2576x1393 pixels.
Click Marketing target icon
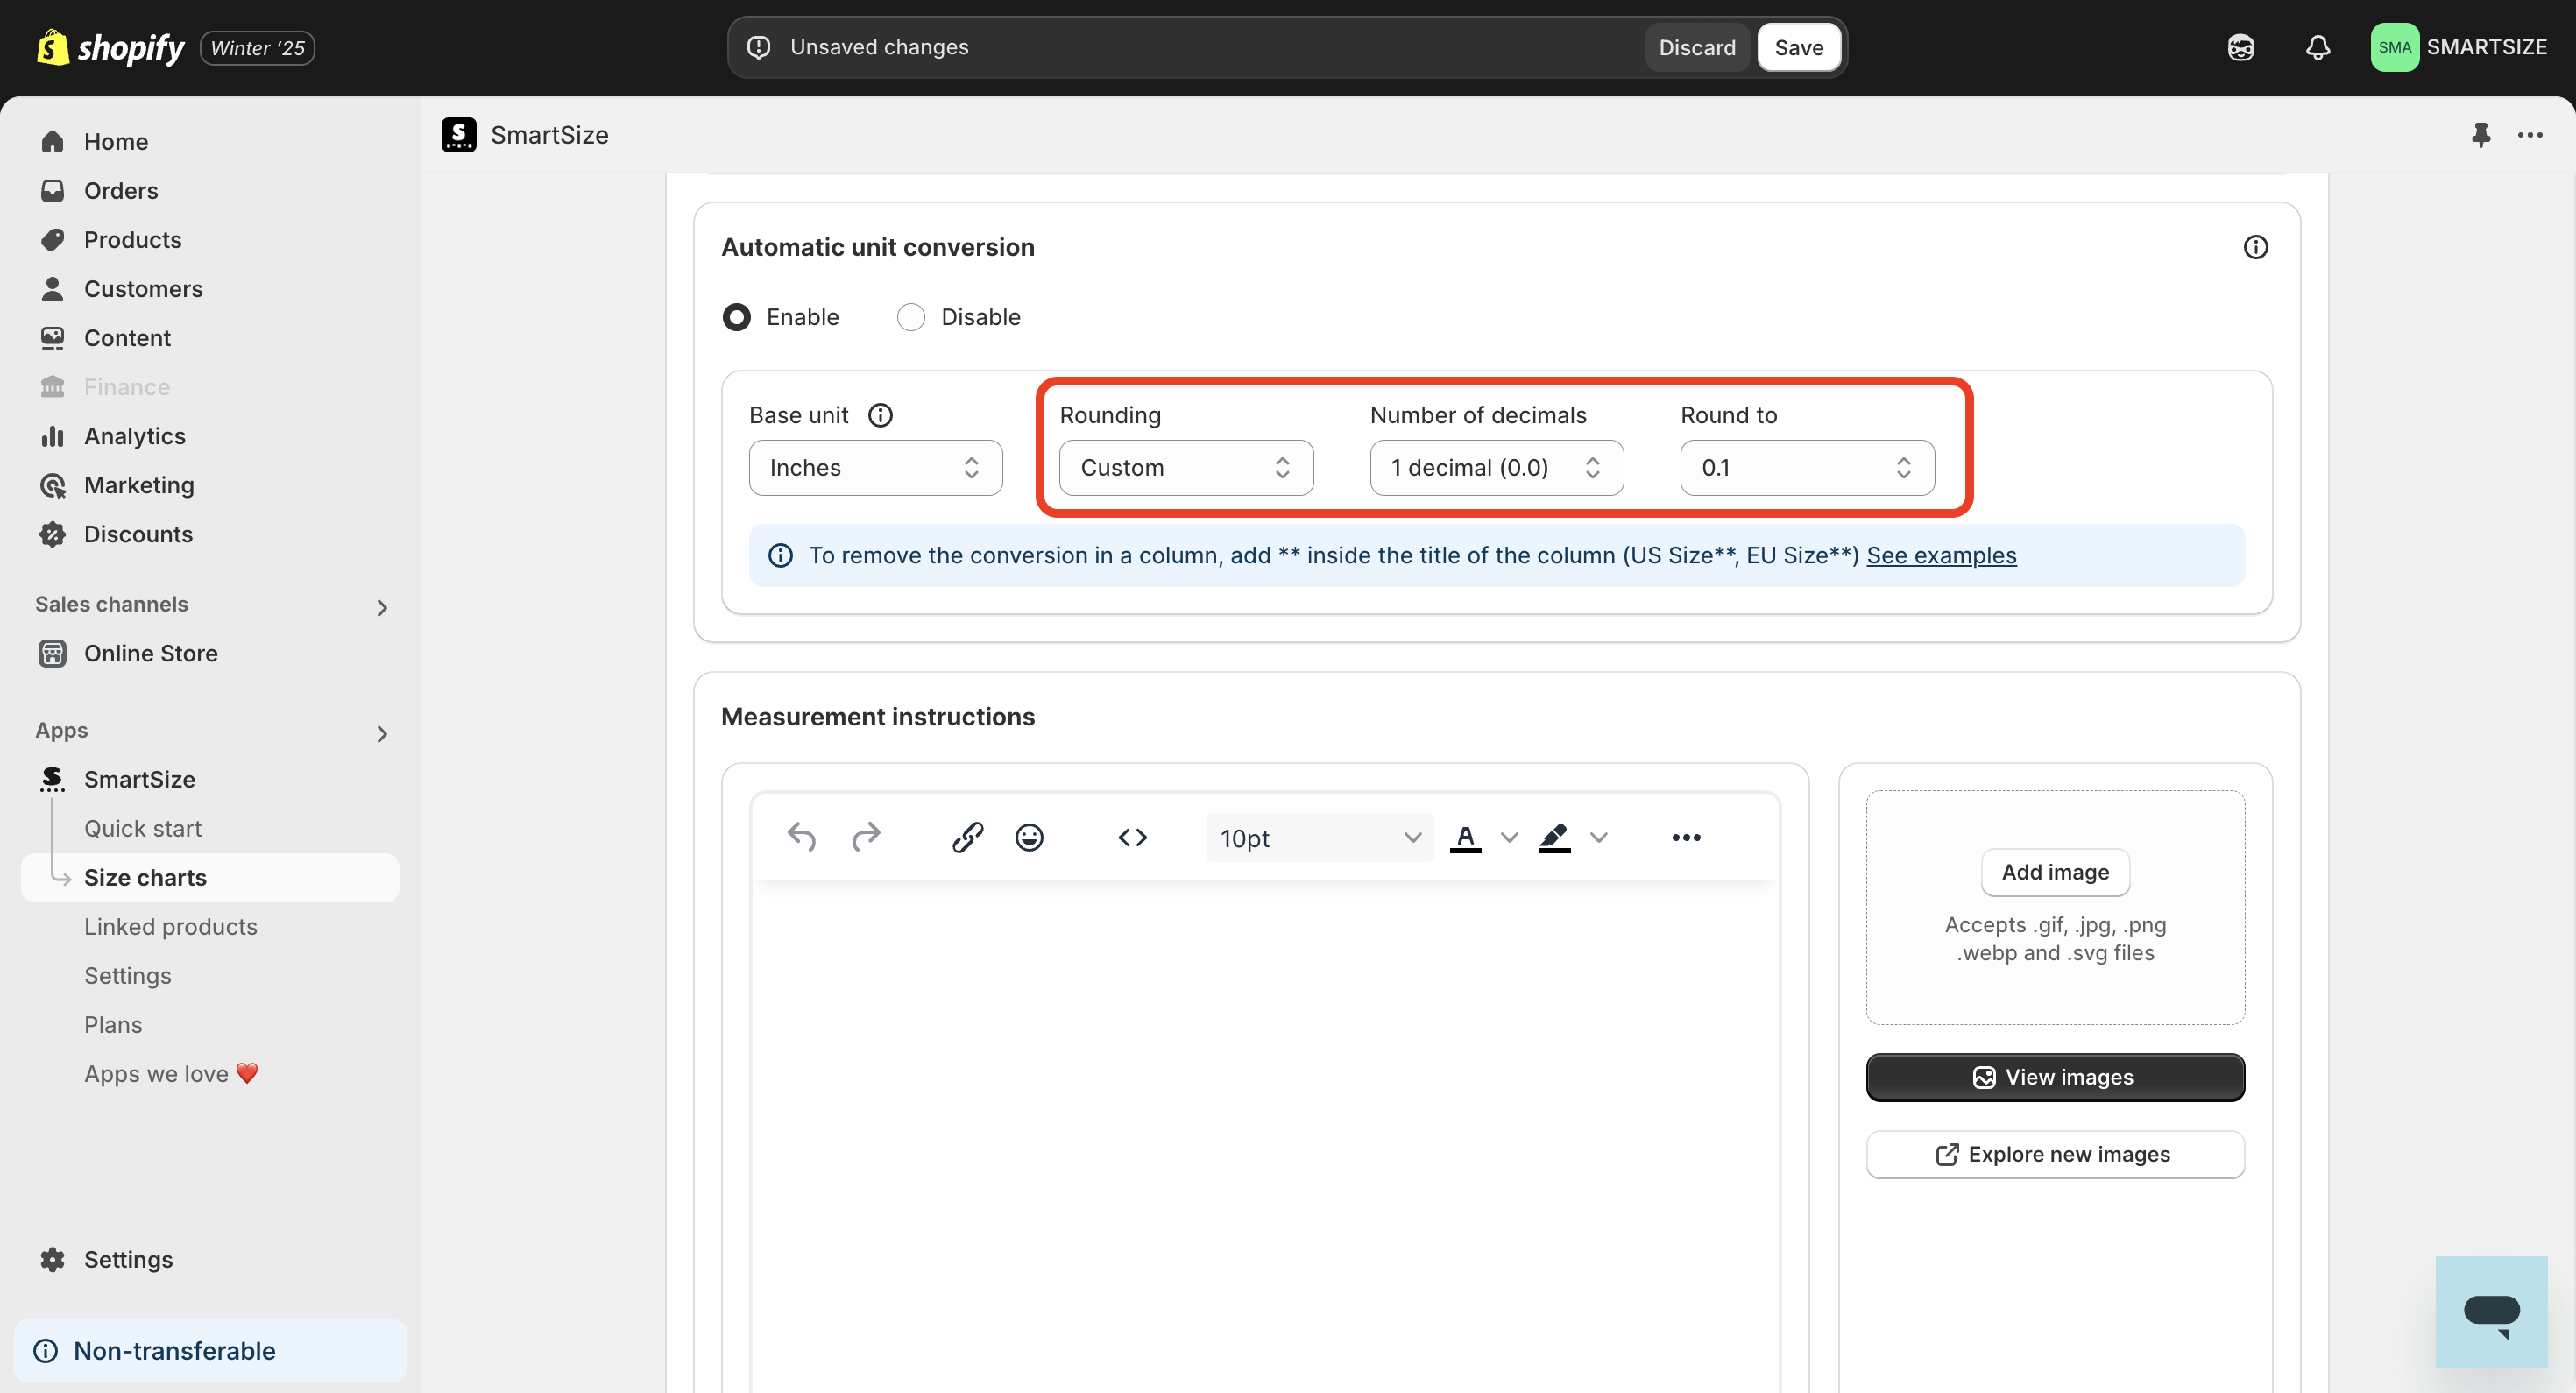[53, 485]
